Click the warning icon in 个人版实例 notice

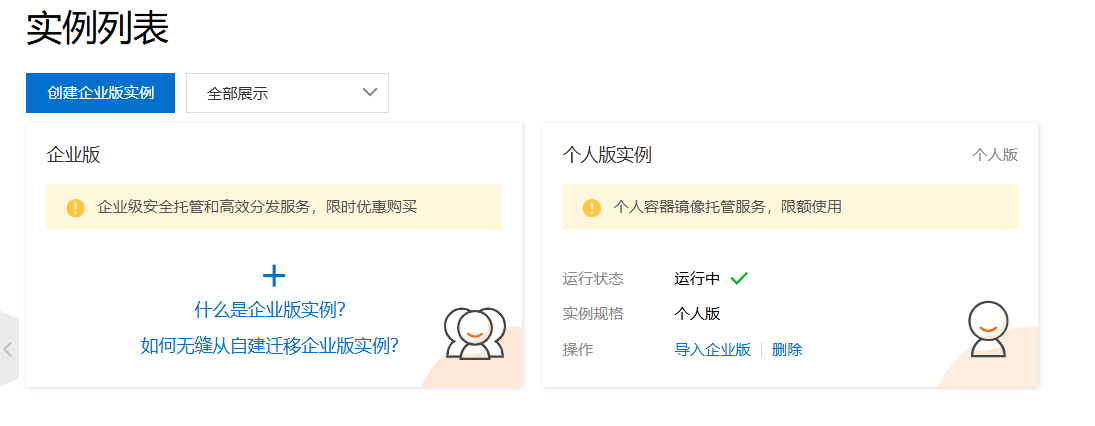(x=591, y=207)
